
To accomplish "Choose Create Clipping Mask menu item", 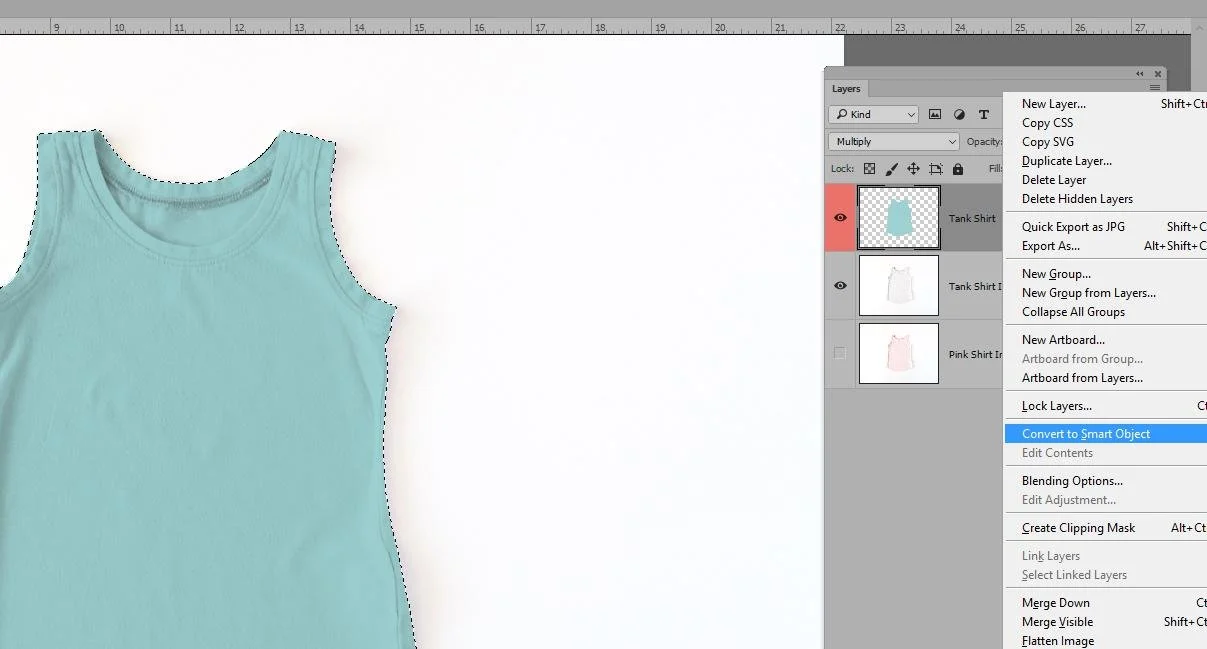I will (1078, 528).
